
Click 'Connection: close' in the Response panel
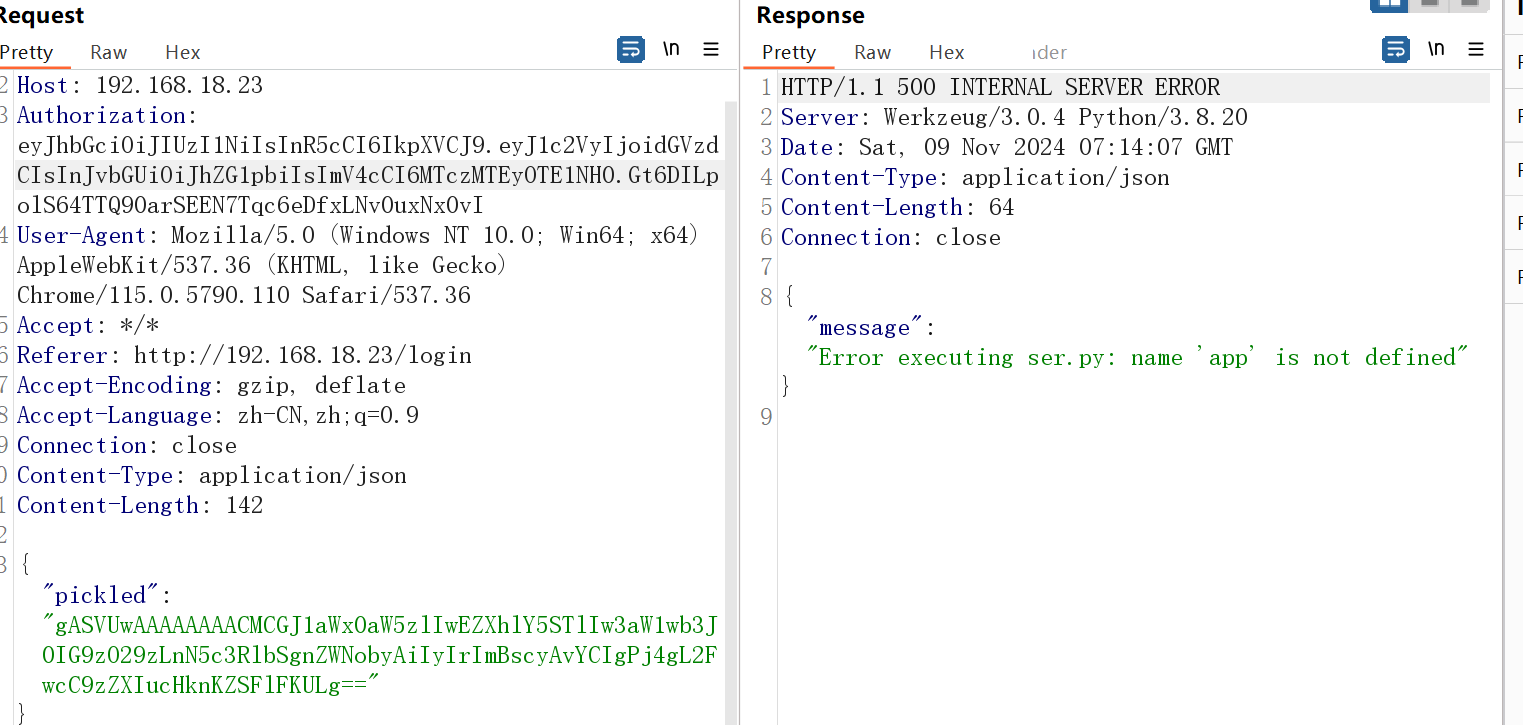click(891, 237)
